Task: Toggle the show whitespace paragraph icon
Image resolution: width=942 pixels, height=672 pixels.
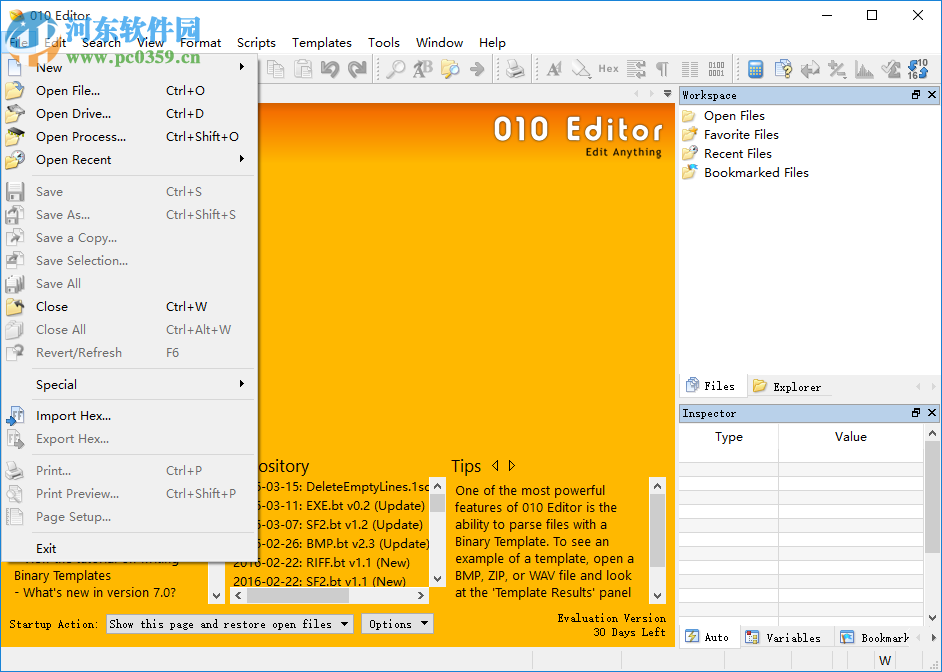Action: [x=663, y=69]
